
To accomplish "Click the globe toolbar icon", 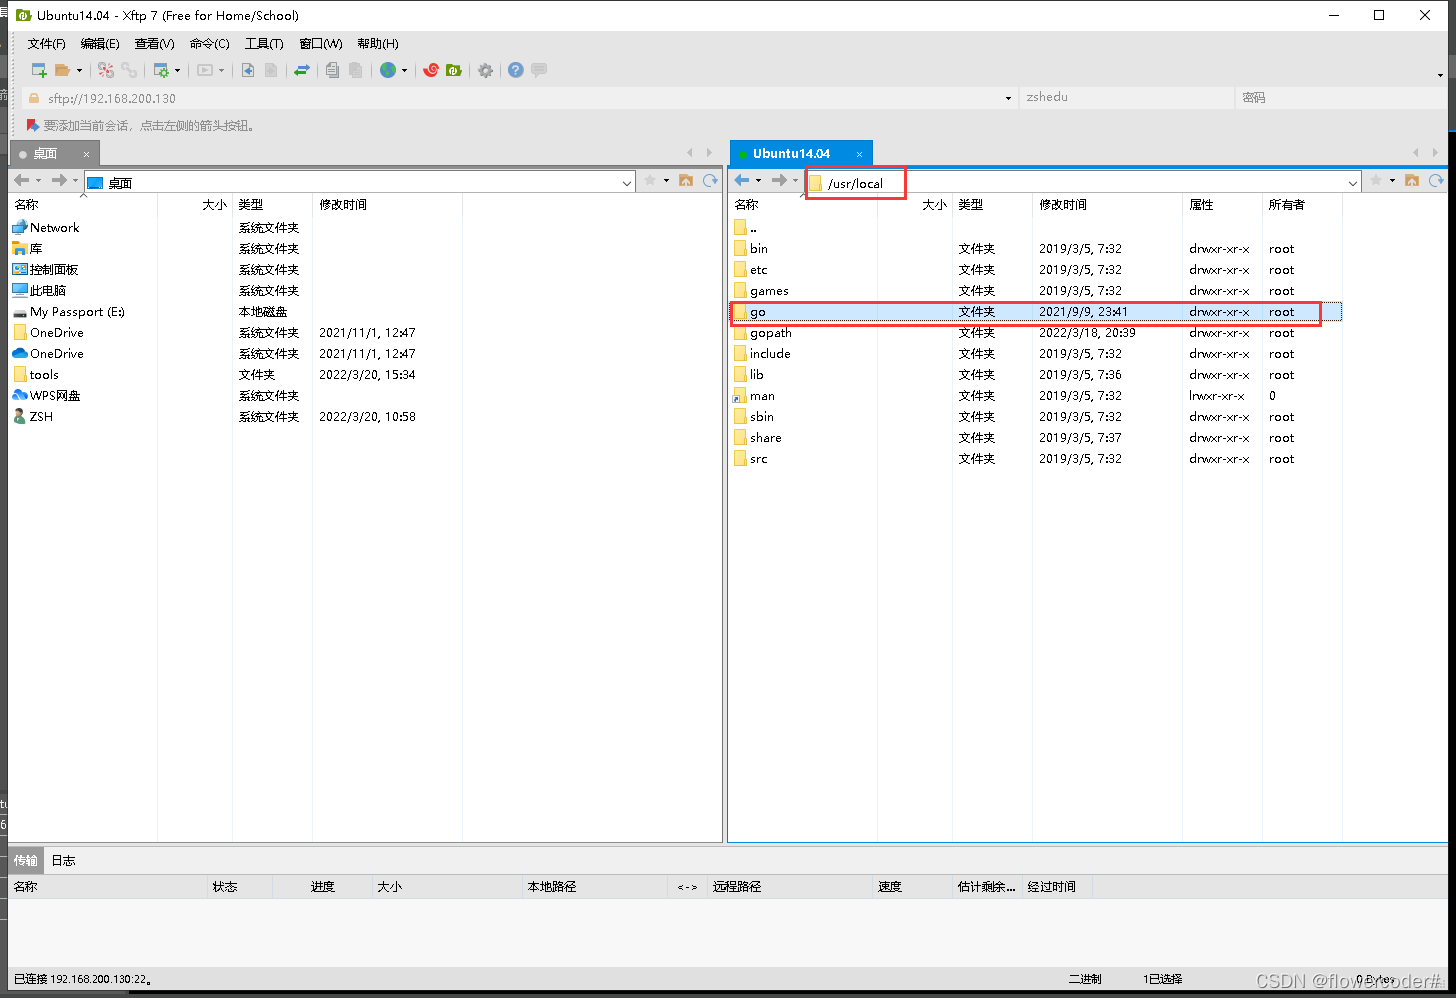I will (388, 70).
